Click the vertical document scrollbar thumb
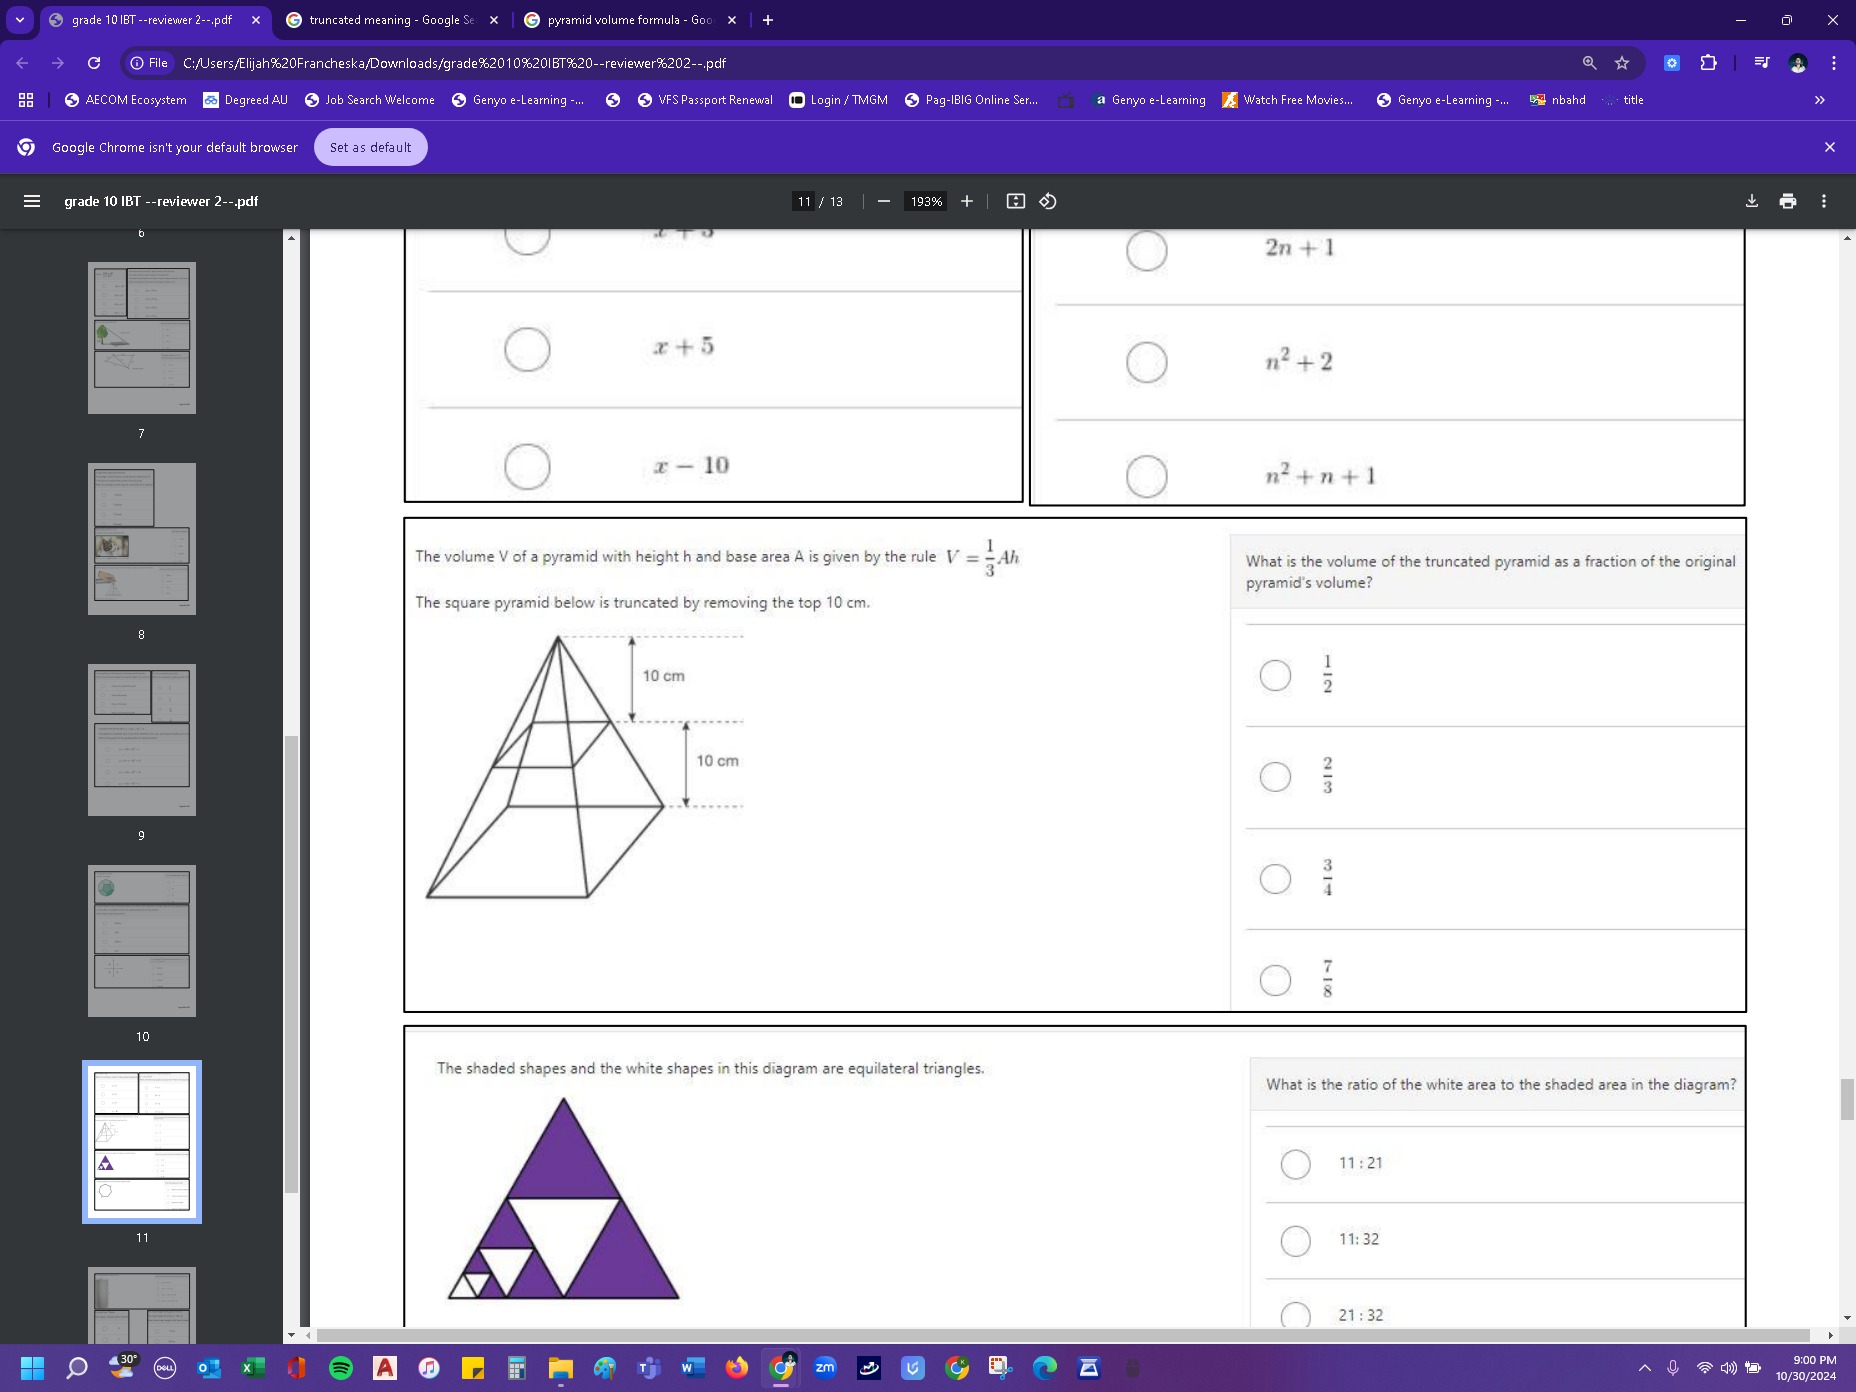Image resolution: width=1856 pixels, height=1392 pixels. click(x=1846, y=1099)
